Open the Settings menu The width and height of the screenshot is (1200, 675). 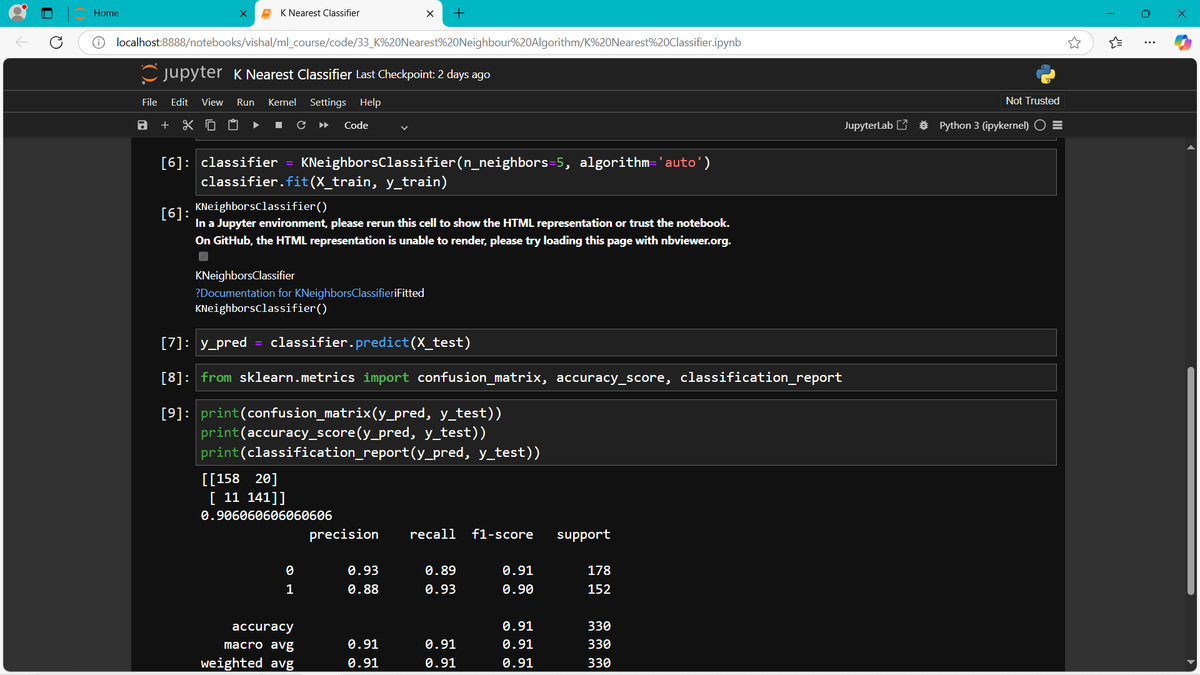(x=328, y=102)
